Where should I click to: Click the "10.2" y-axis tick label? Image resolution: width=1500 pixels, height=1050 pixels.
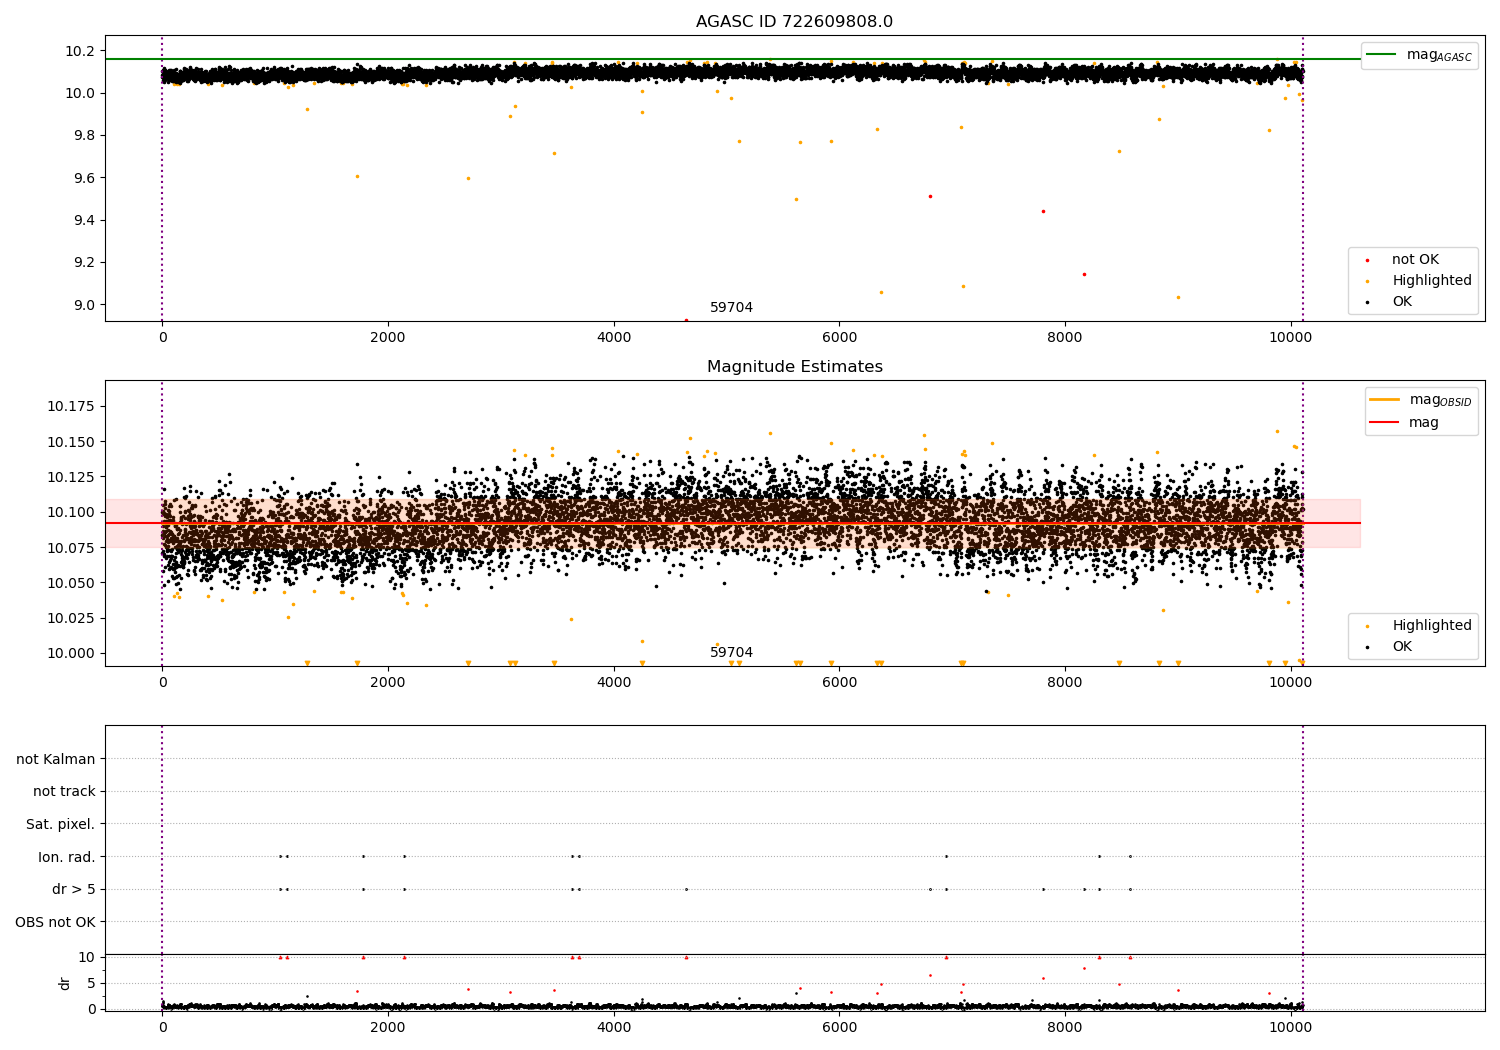81,51
